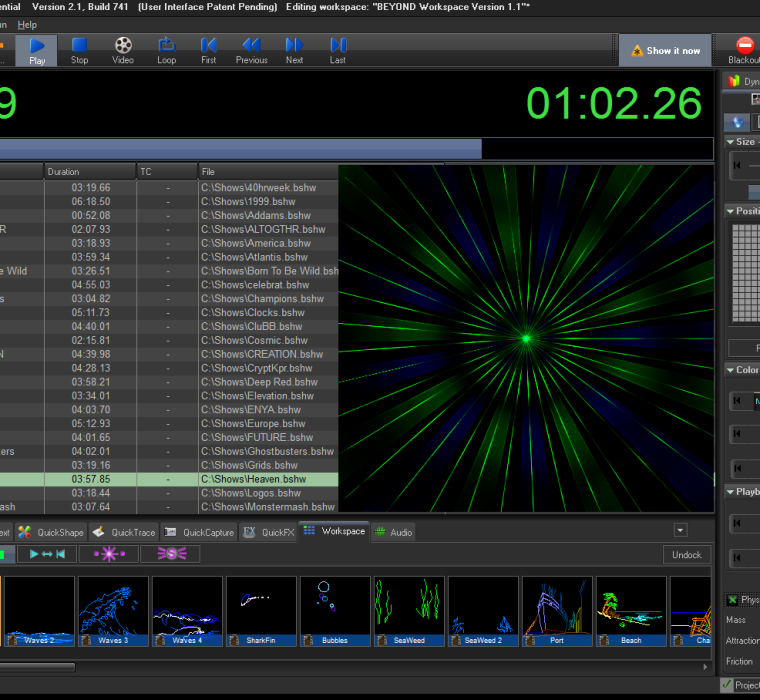Select the Waves 3 cue thumbnail
The image size is (760, 700).
tap(113, 611)
